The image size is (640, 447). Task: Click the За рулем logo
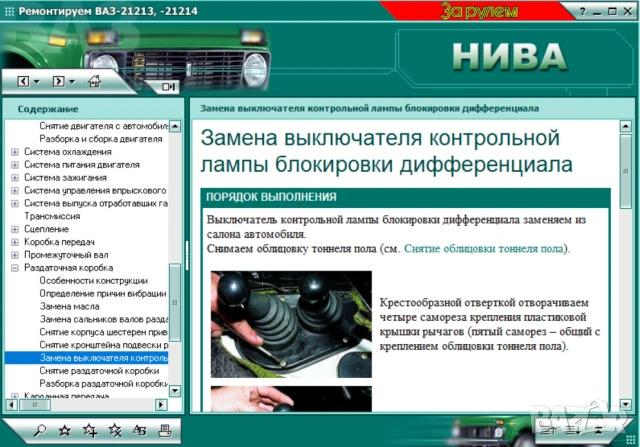coord(479,11)
